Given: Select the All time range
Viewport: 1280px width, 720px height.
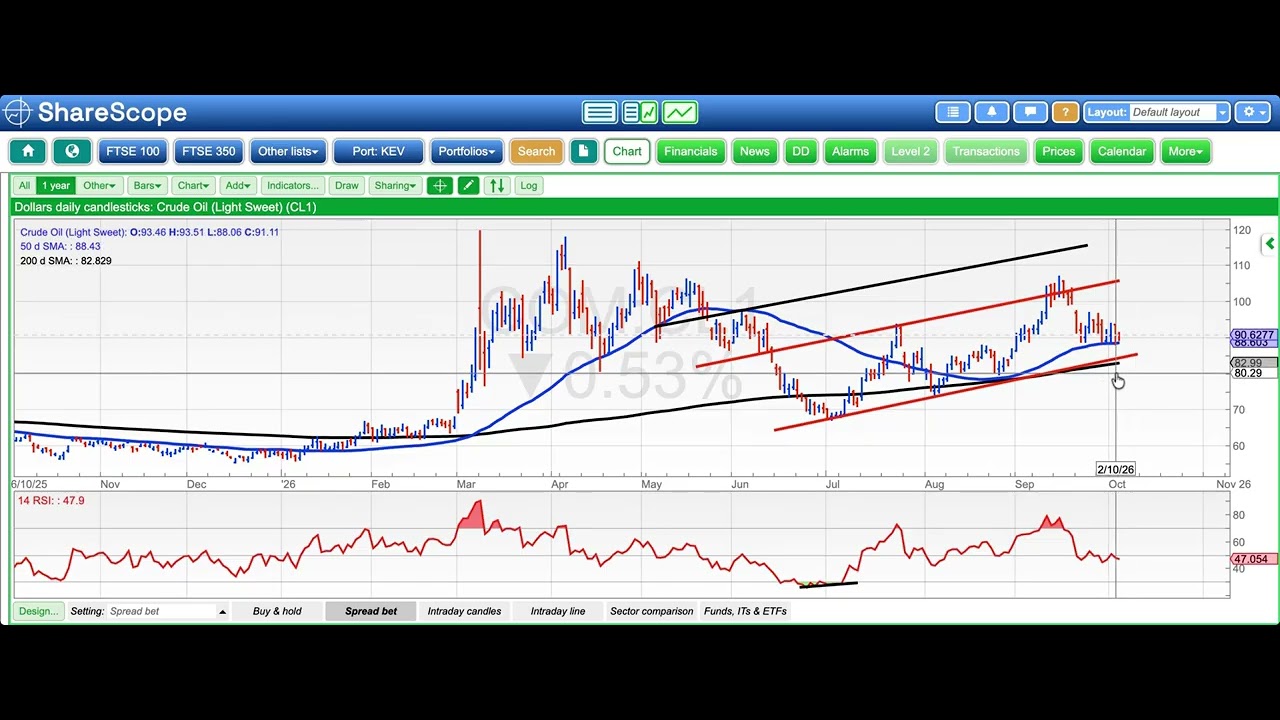Looking at the screenshot, I should (24, 185).
